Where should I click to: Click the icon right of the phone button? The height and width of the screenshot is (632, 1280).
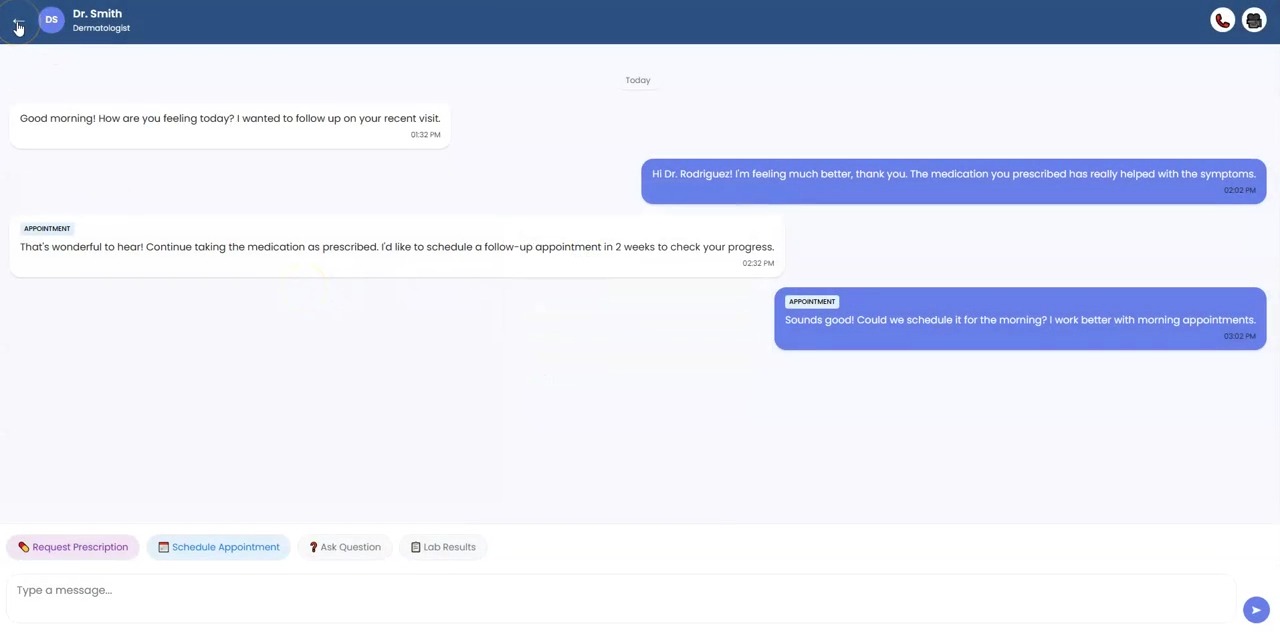[x=1254, y=20]
